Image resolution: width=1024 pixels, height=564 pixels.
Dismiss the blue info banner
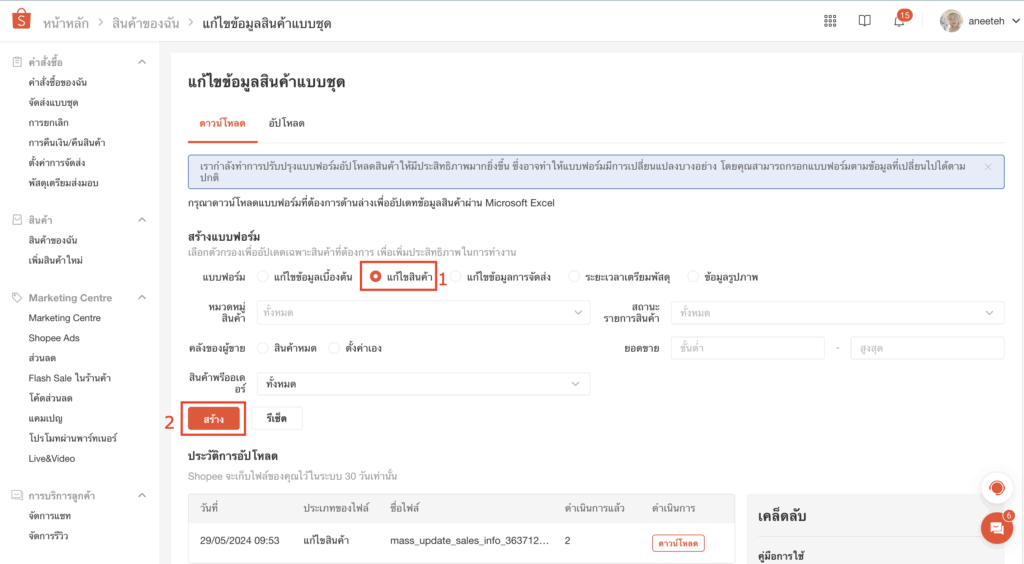[x=988, y=167]
